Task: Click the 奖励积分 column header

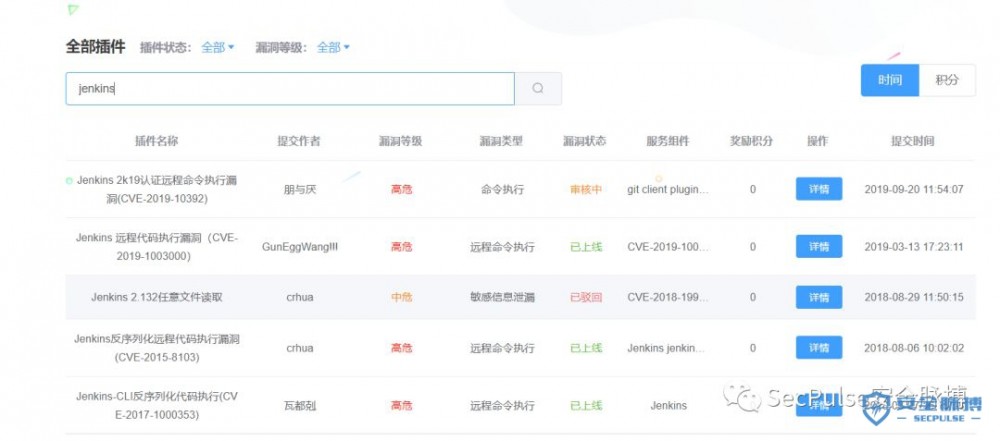Action: pyautogui.click(x=751, y=141)
